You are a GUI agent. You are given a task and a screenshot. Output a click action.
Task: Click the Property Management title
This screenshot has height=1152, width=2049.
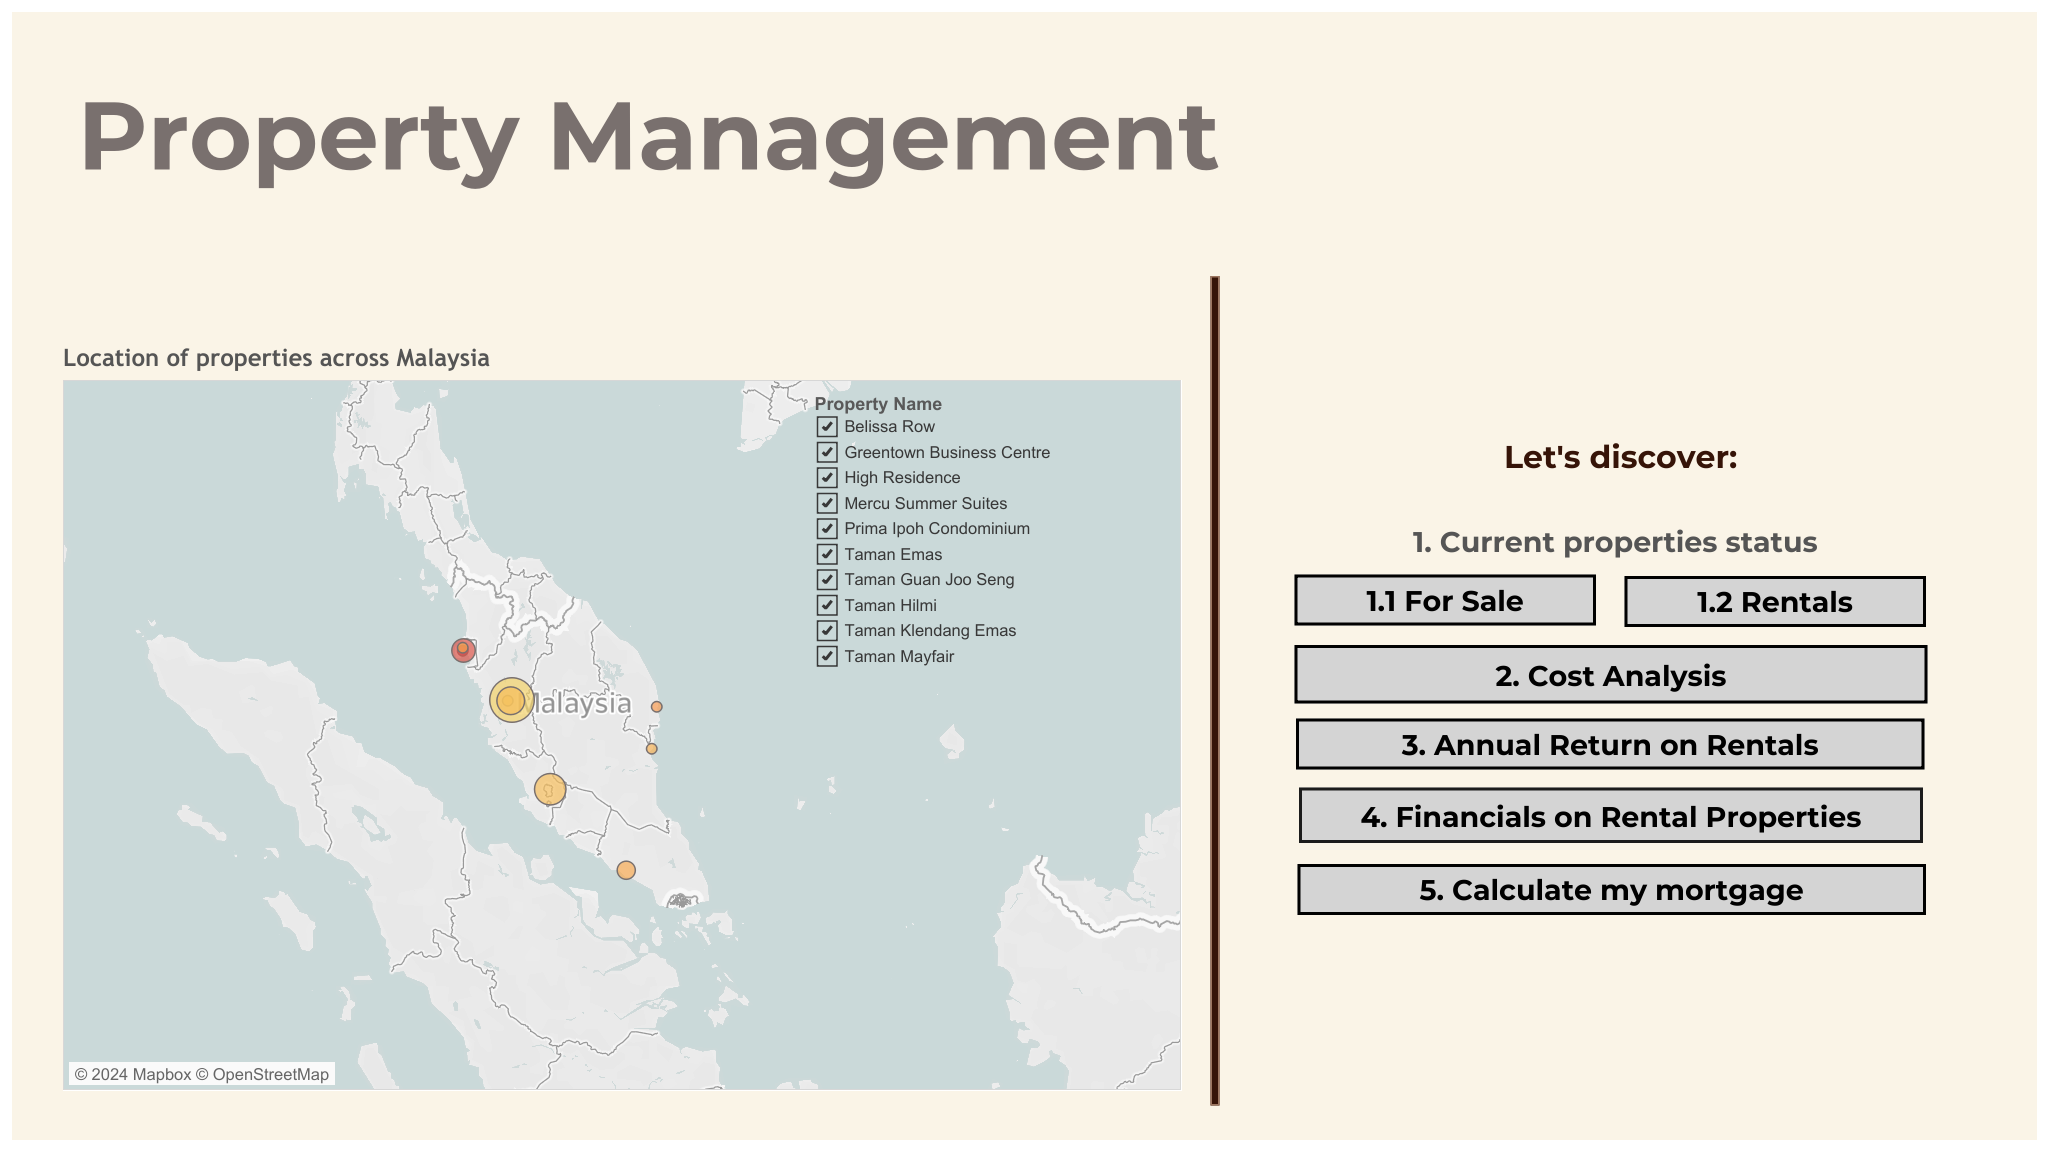click(648, 138)
